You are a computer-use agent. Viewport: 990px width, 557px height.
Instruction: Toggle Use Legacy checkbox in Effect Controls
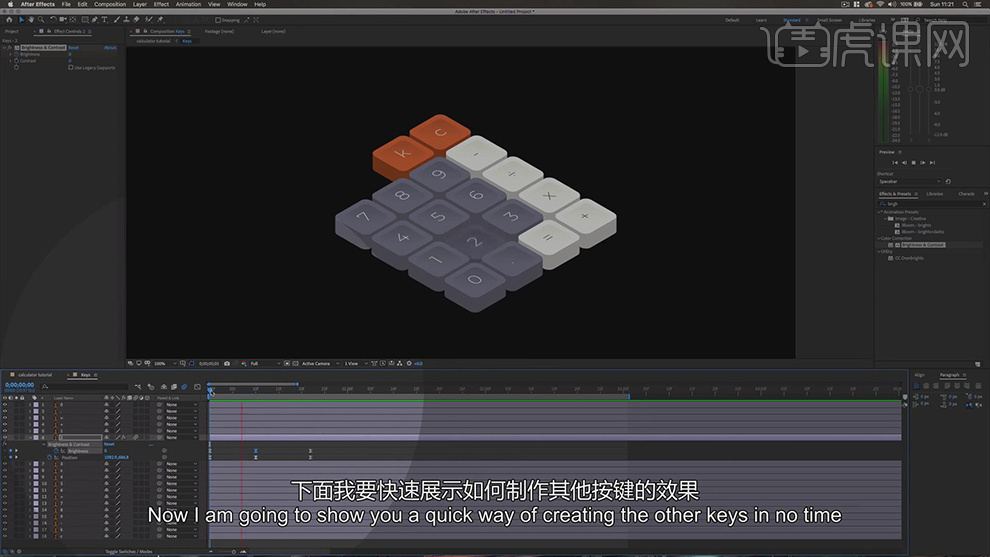71,68
